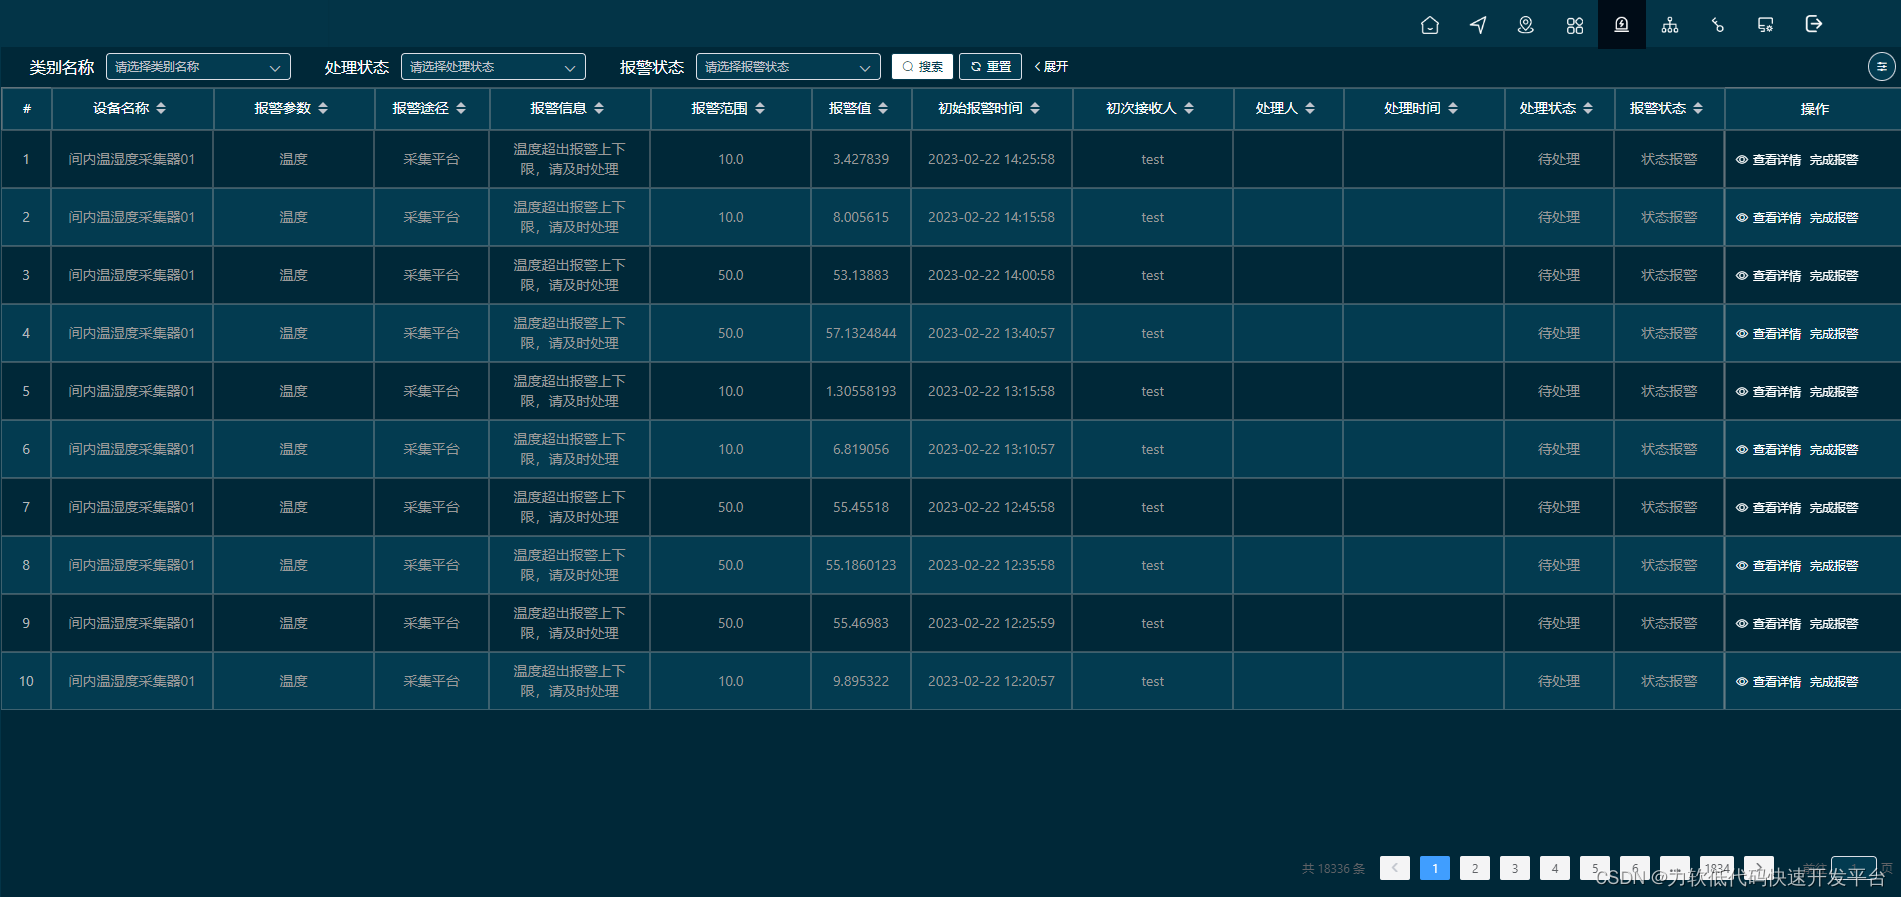Sort by 报警状态 column arrows
The width and height of the screenshot is (1901, 897).
[x=1698, y=108]
